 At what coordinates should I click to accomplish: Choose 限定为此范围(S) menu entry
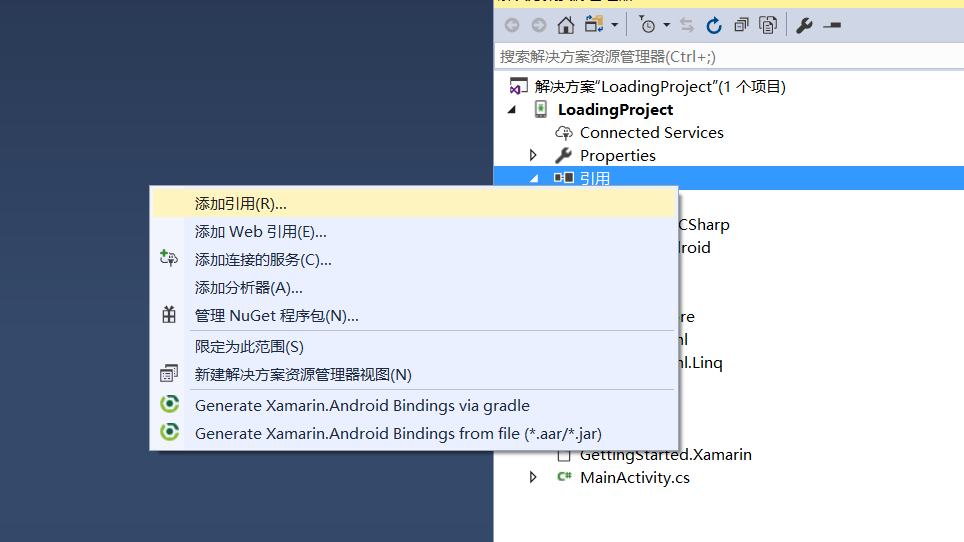tap(414, 347)
